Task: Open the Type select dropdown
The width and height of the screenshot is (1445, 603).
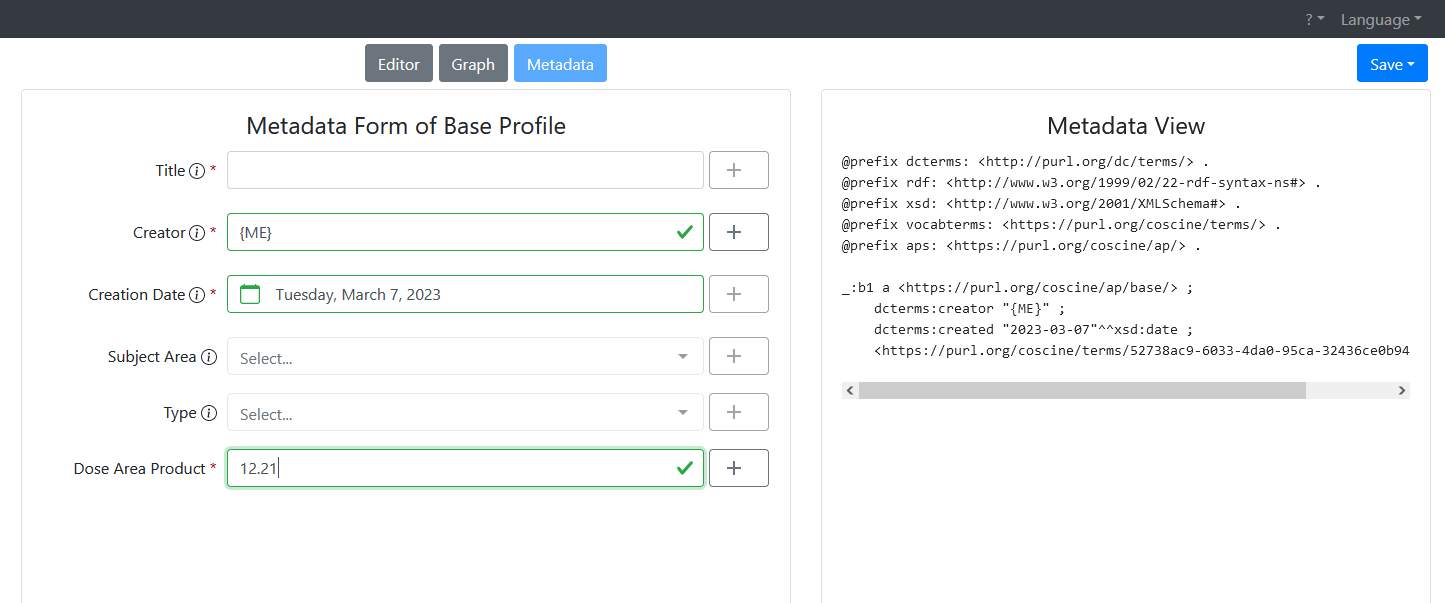Action: pos(465,412)
